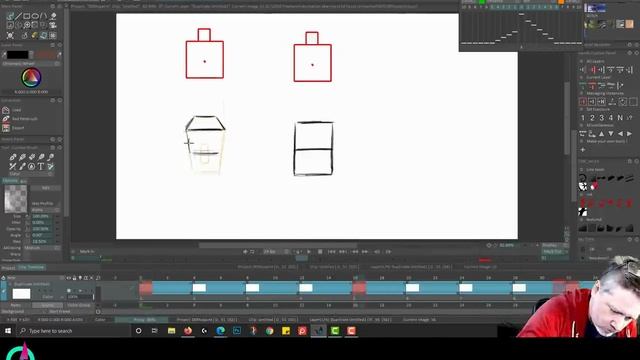This screenshot has height=360, width=640.
Task: Select the Text tool marked T
Action: point(41,166)
